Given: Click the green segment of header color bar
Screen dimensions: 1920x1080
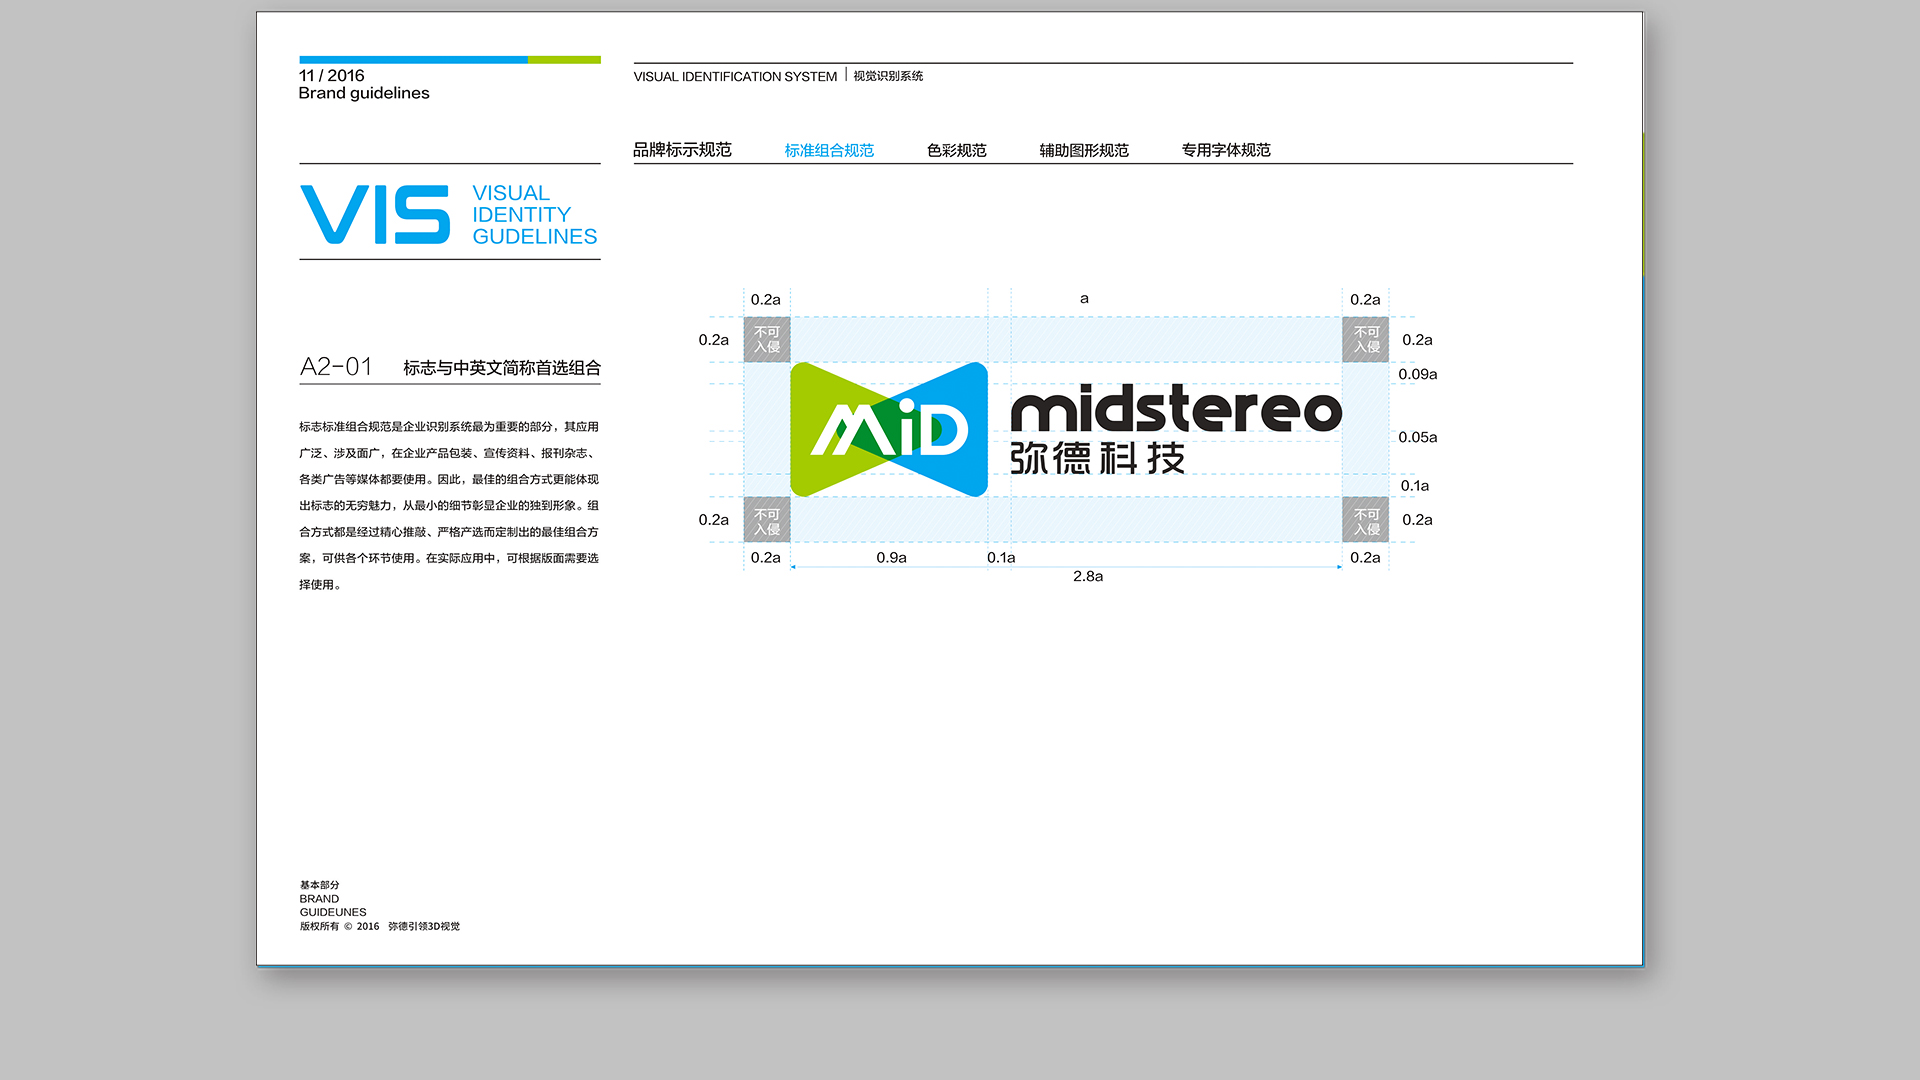Looking at the screenshot, I should click(564, 60).
